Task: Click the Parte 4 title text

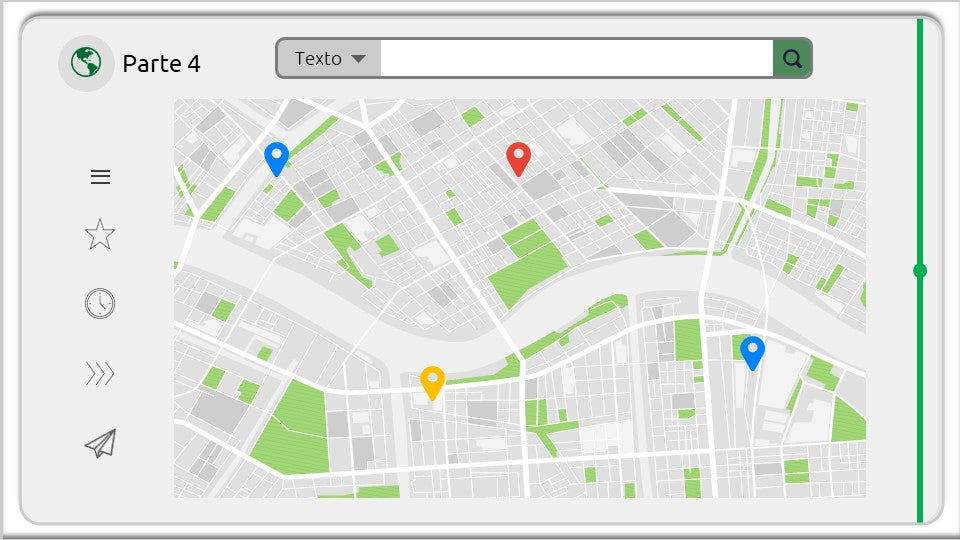Action: (x=162, y=64)
